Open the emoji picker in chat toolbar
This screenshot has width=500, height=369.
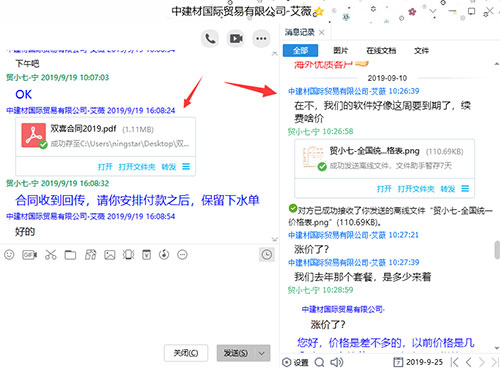9,255
